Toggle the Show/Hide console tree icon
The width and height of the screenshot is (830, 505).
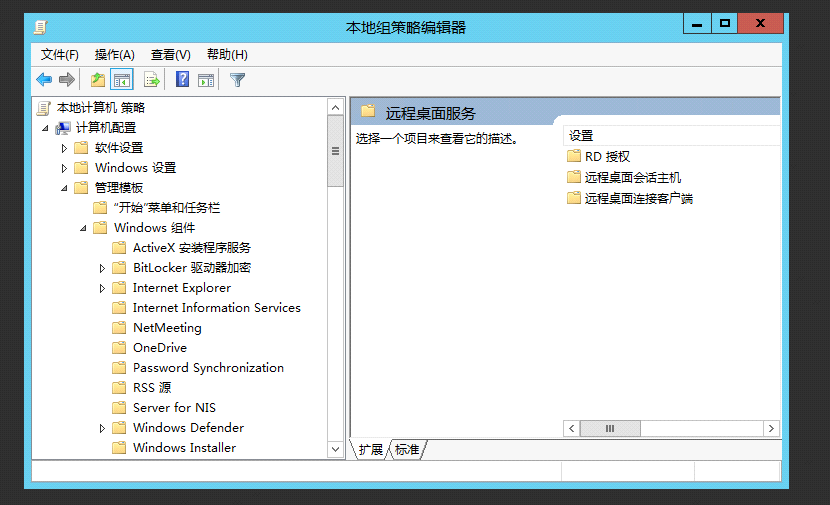coord(122,80)
